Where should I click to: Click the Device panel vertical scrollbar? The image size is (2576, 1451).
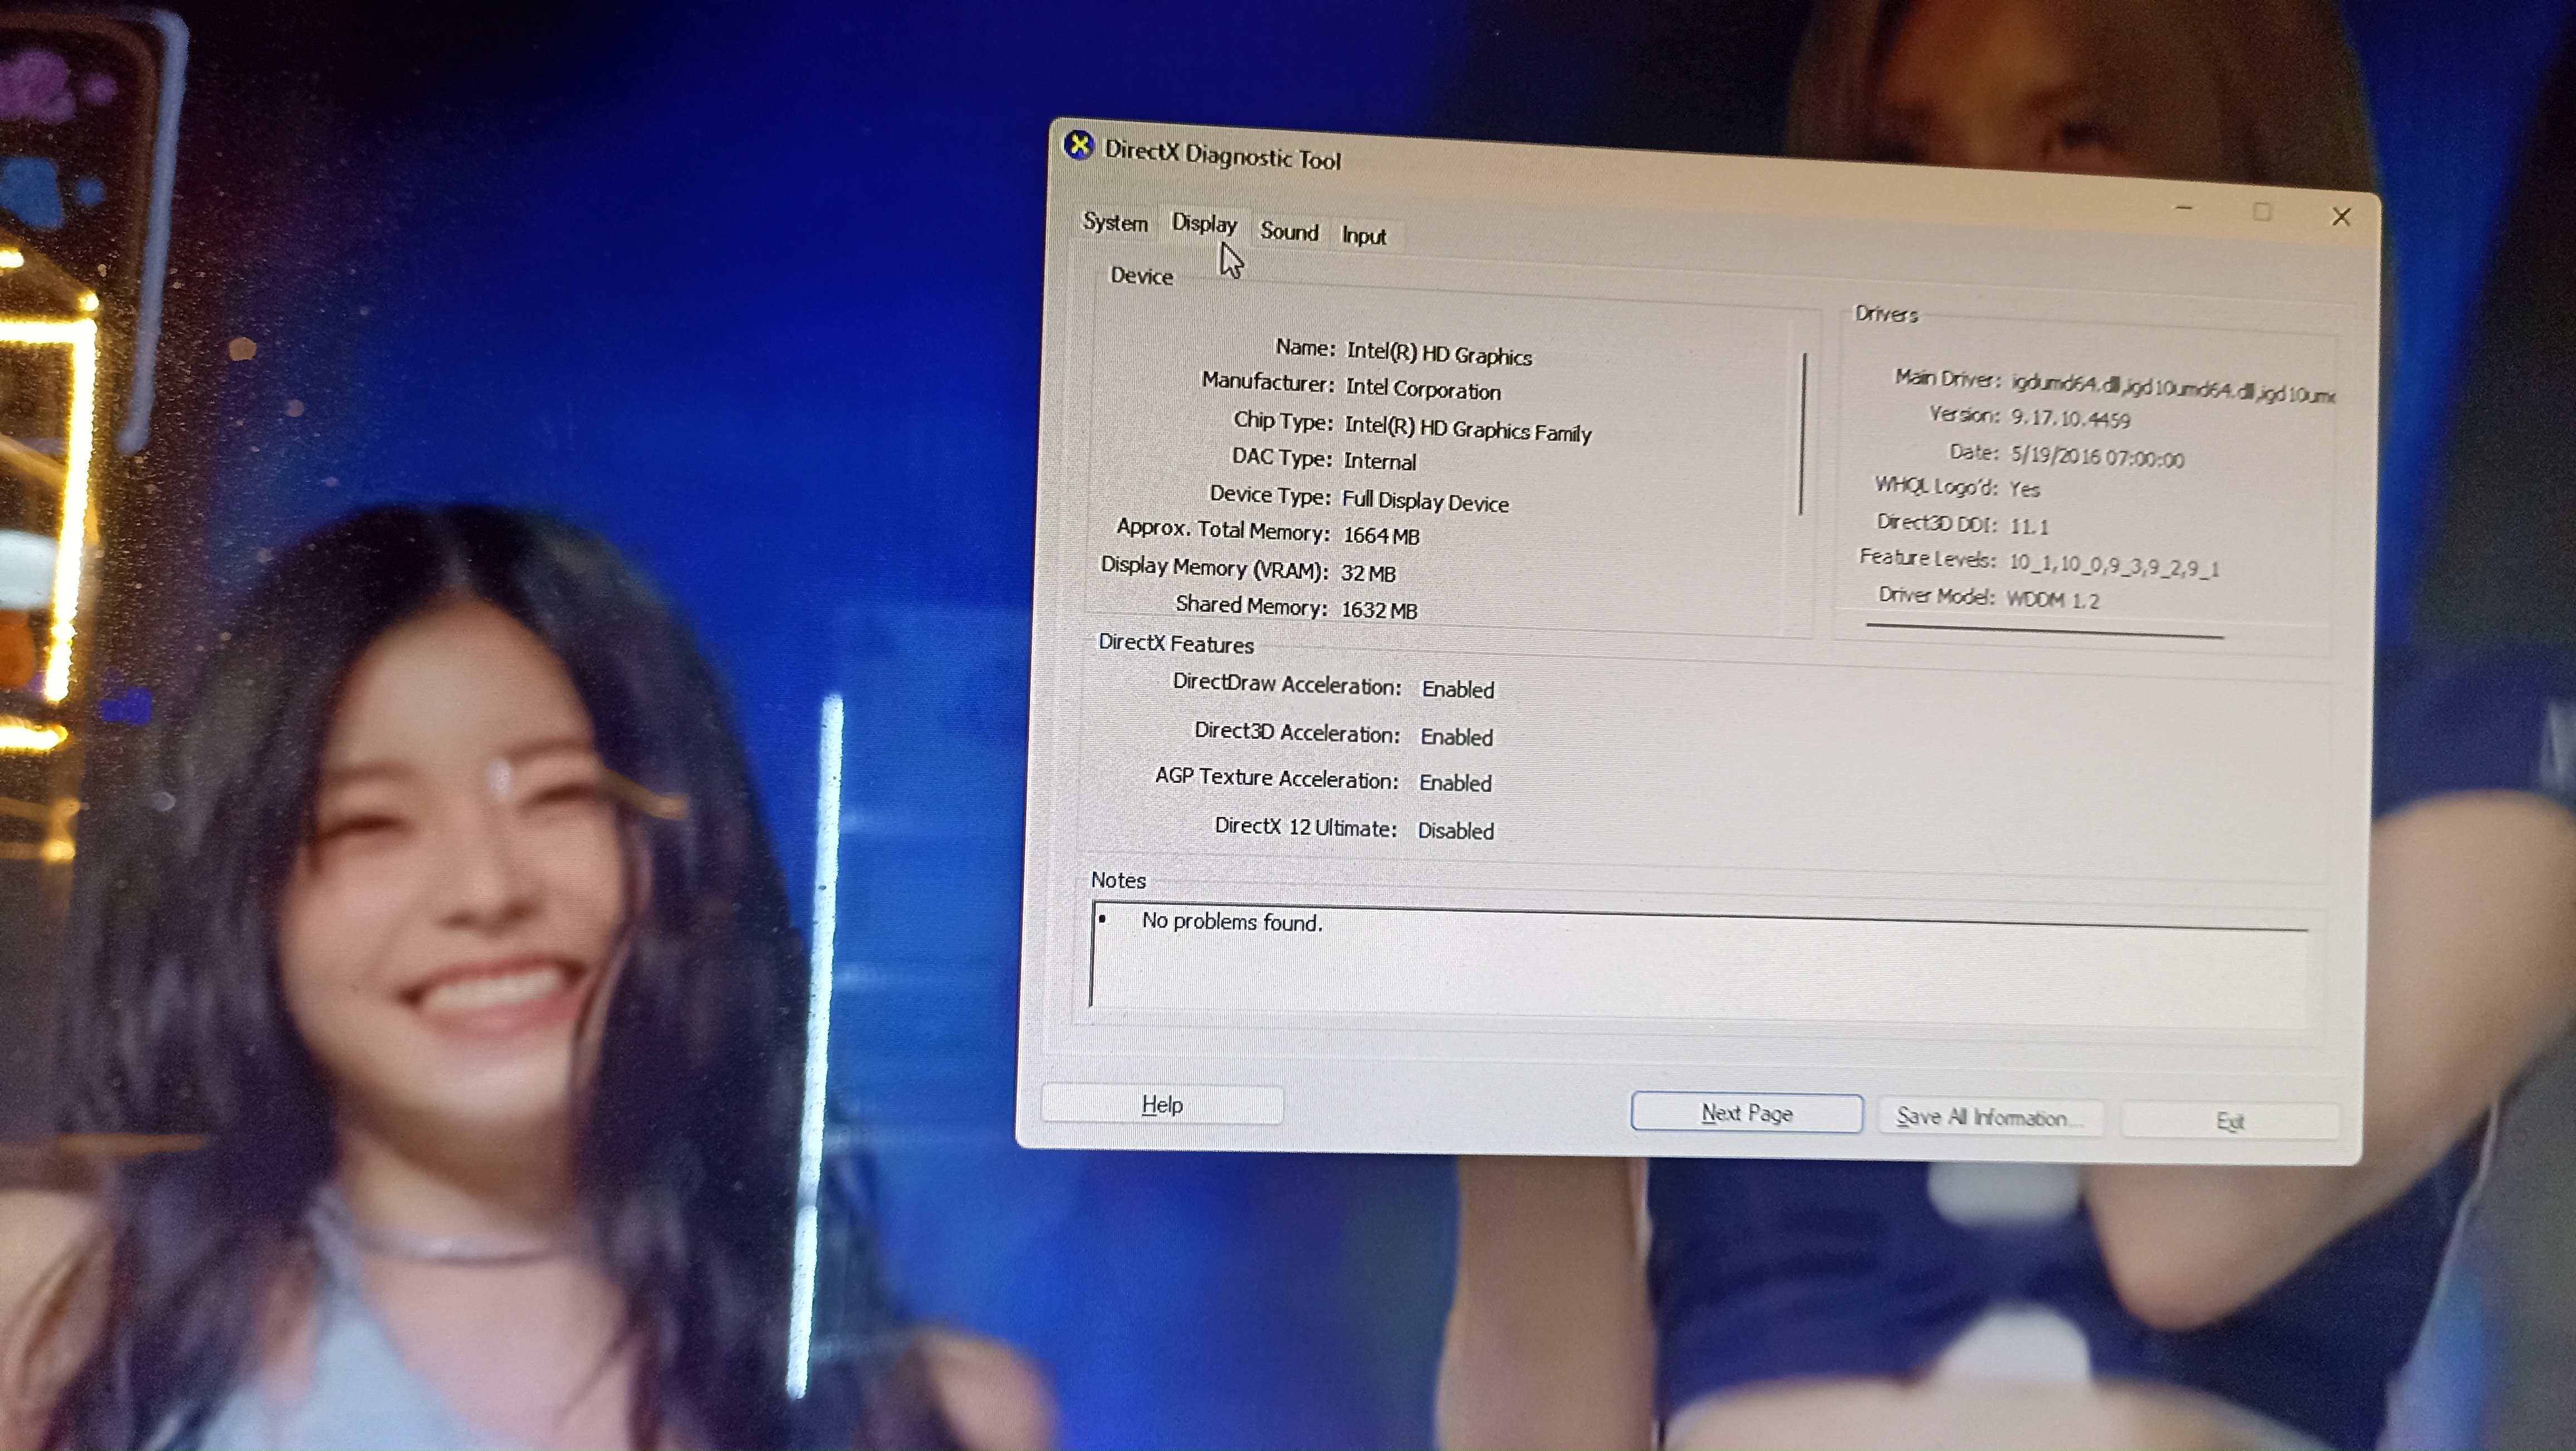point(1803,433)
